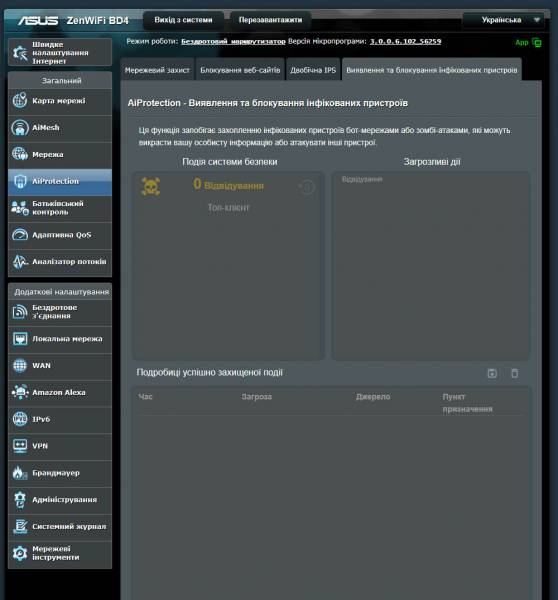Click the Джерело column header
This screenshot has width=558, height=600.
pos(373,396)
